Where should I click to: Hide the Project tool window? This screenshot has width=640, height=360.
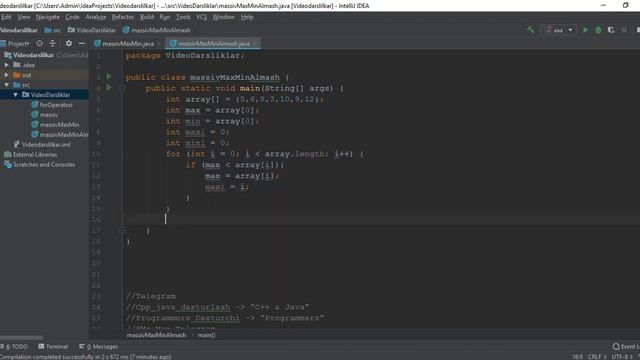82,43
